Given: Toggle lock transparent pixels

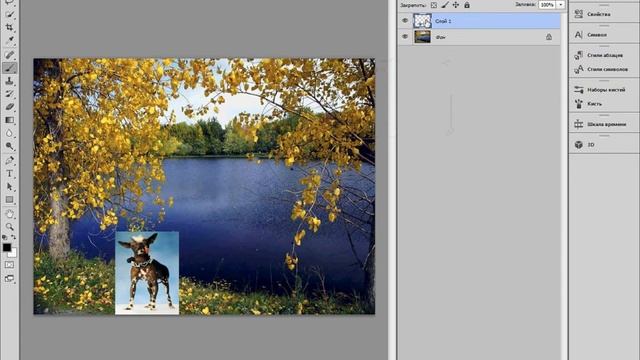Looking at the screenshot, I should (434, 5).
